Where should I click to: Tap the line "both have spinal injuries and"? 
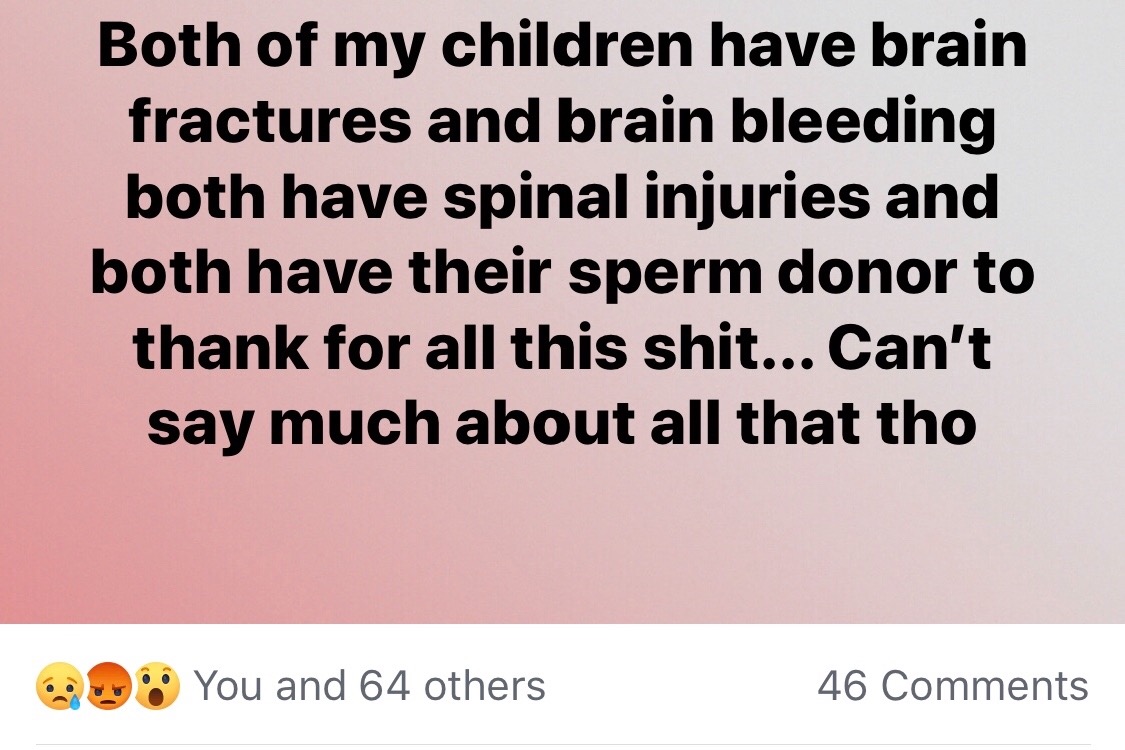point(562,199)
